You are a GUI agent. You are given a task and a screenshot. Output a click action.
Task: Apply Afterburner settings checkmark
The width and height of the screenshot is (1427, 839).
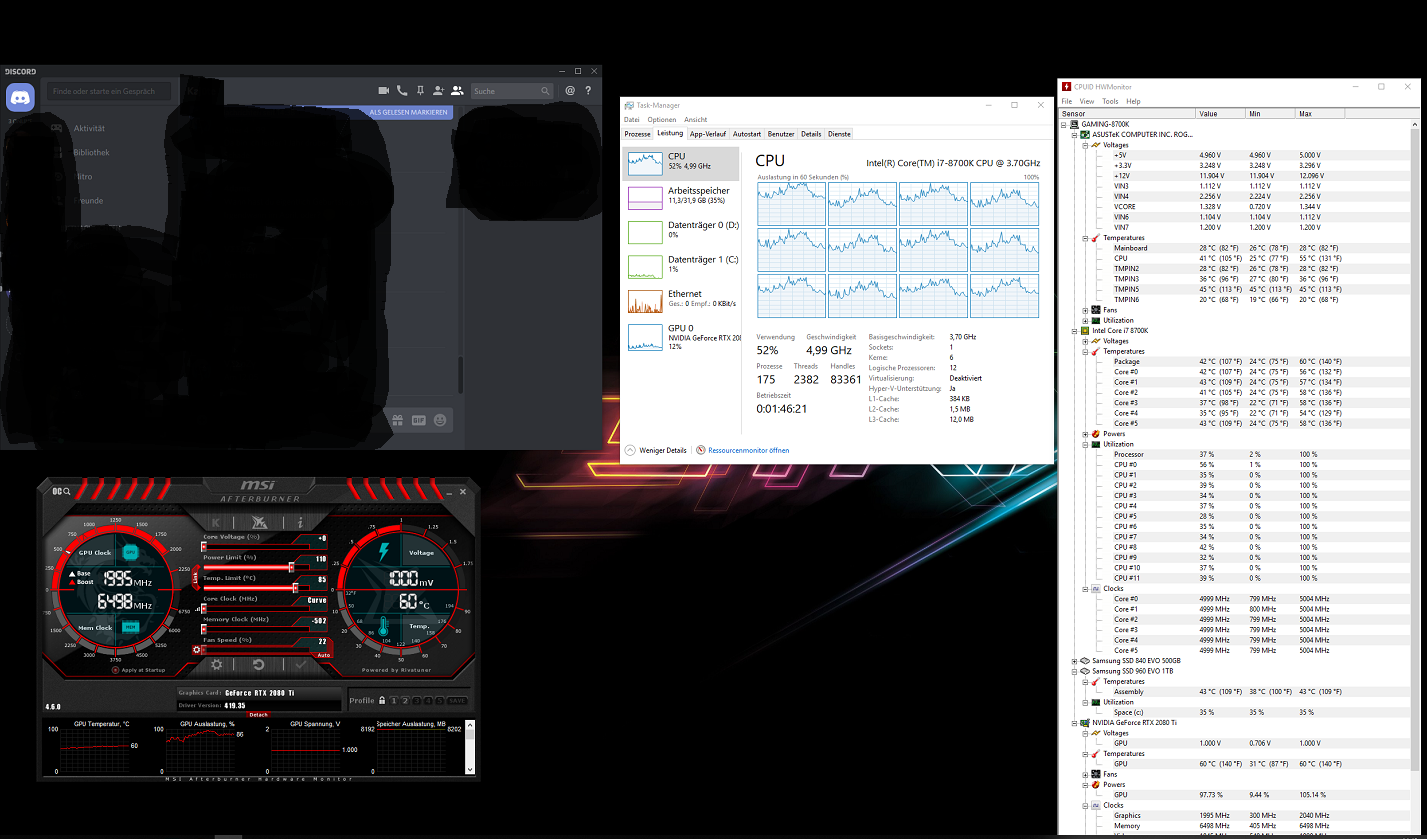[300, 665]
